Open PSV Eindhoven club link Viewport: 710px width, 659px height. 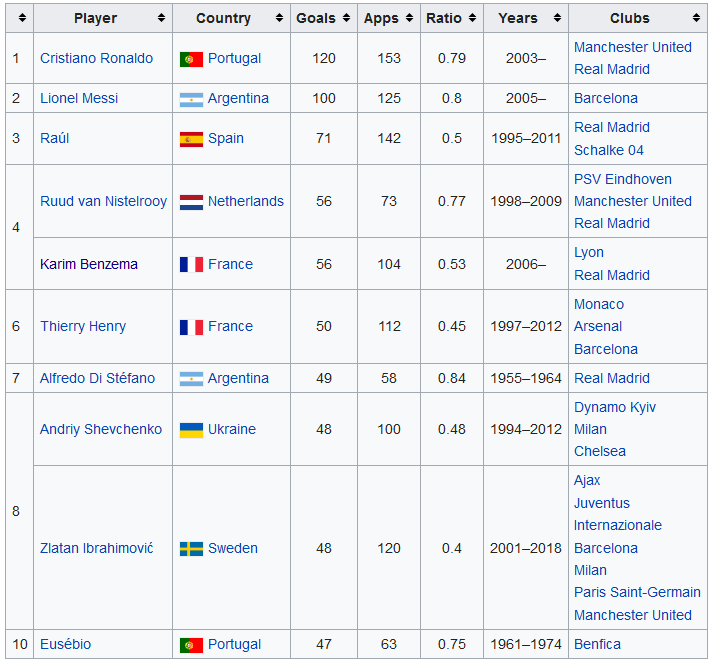pos(623,179)
